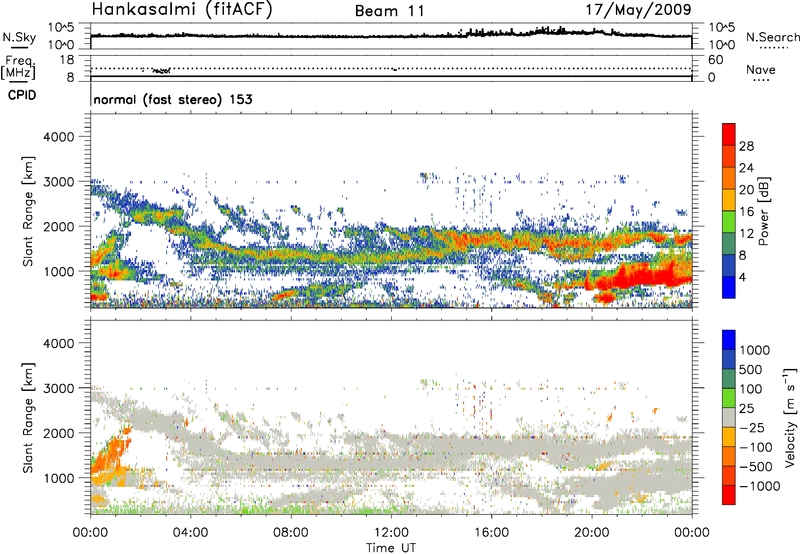Select the Freq. [MHz] axis label
800x554 pixels.
(x=19, y=67)
